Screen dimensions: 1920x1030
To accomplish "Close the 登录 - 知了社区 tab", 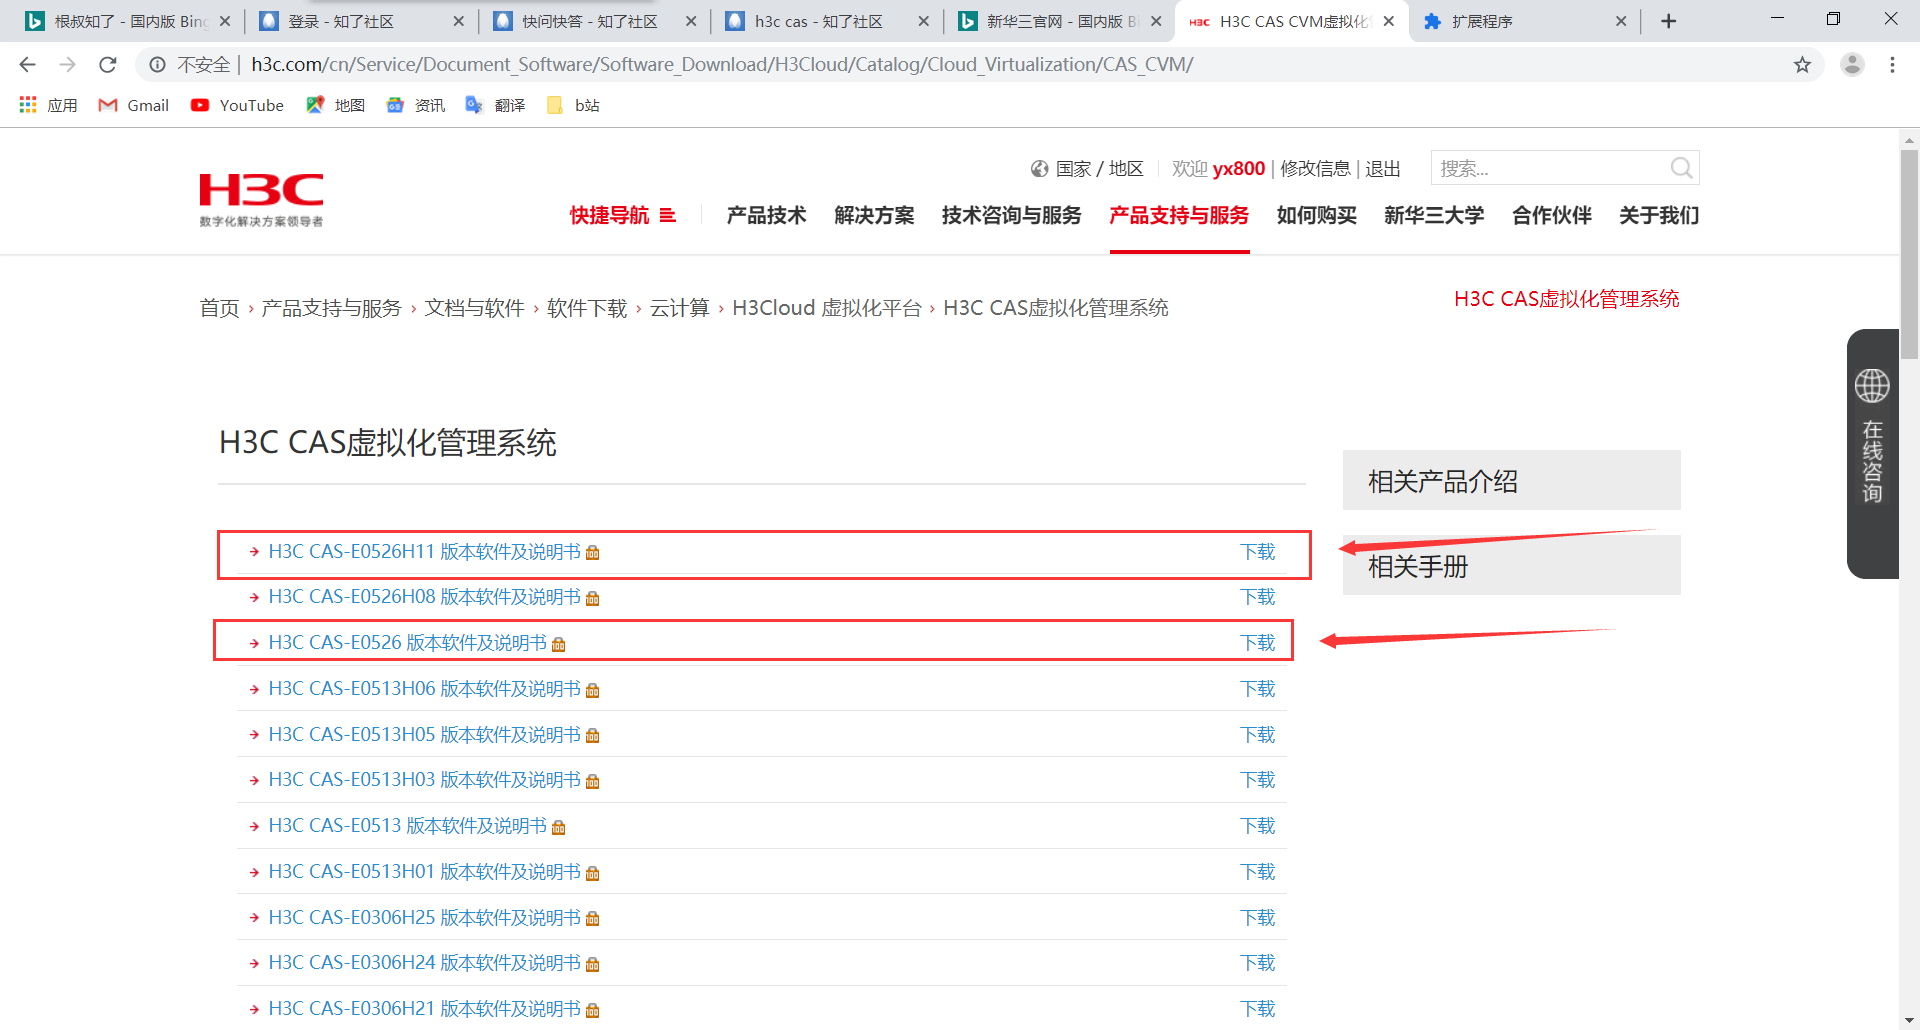I will coord(458,21).
